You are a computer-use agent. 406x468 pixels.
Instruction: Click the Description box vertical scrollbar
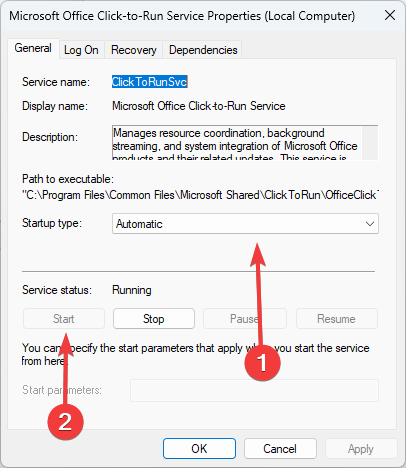tap(370, 143)
